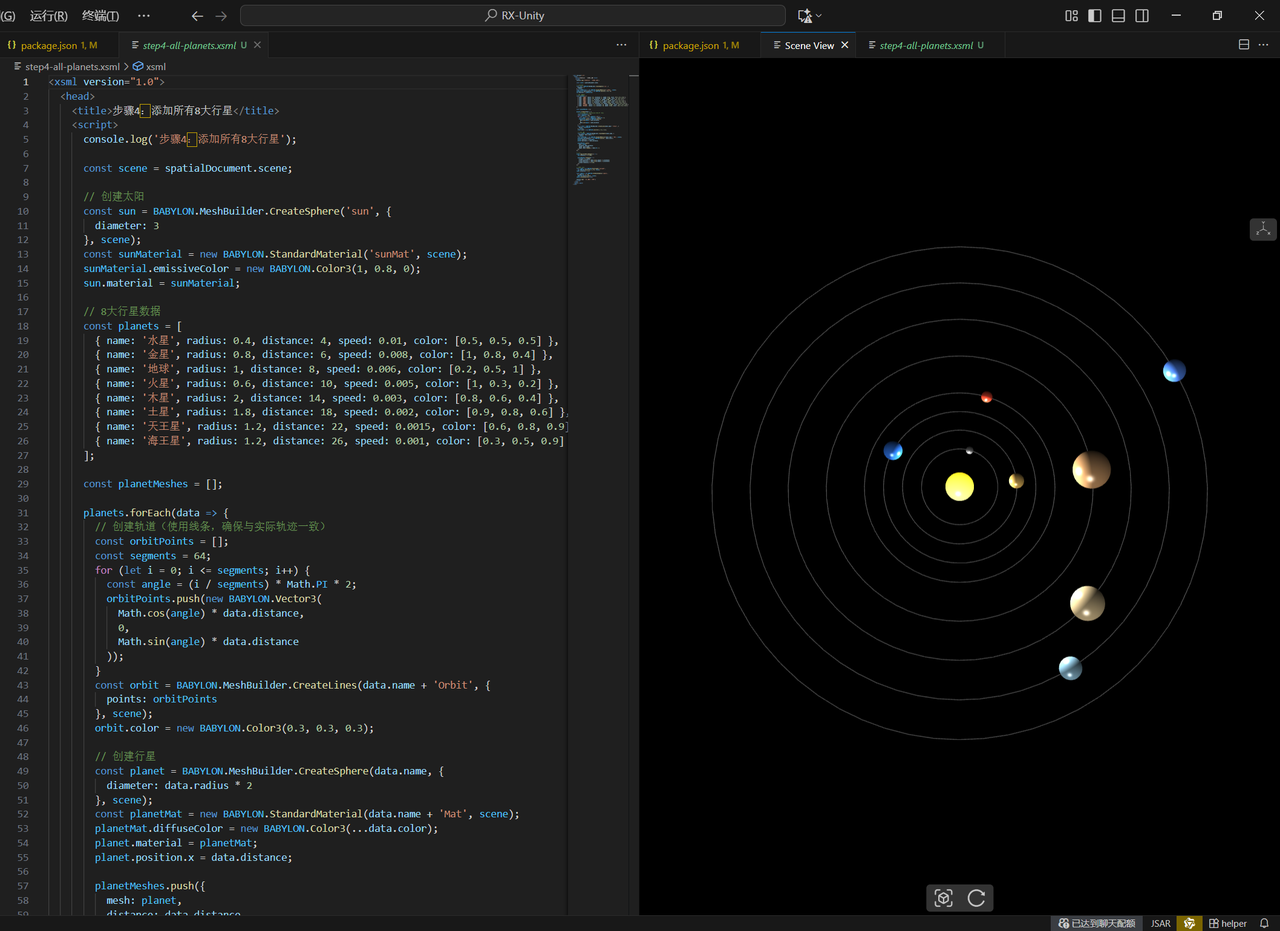Click the <title> tag line in editor
Viewport: 1280px width, 931px height.
click(175, 111)
